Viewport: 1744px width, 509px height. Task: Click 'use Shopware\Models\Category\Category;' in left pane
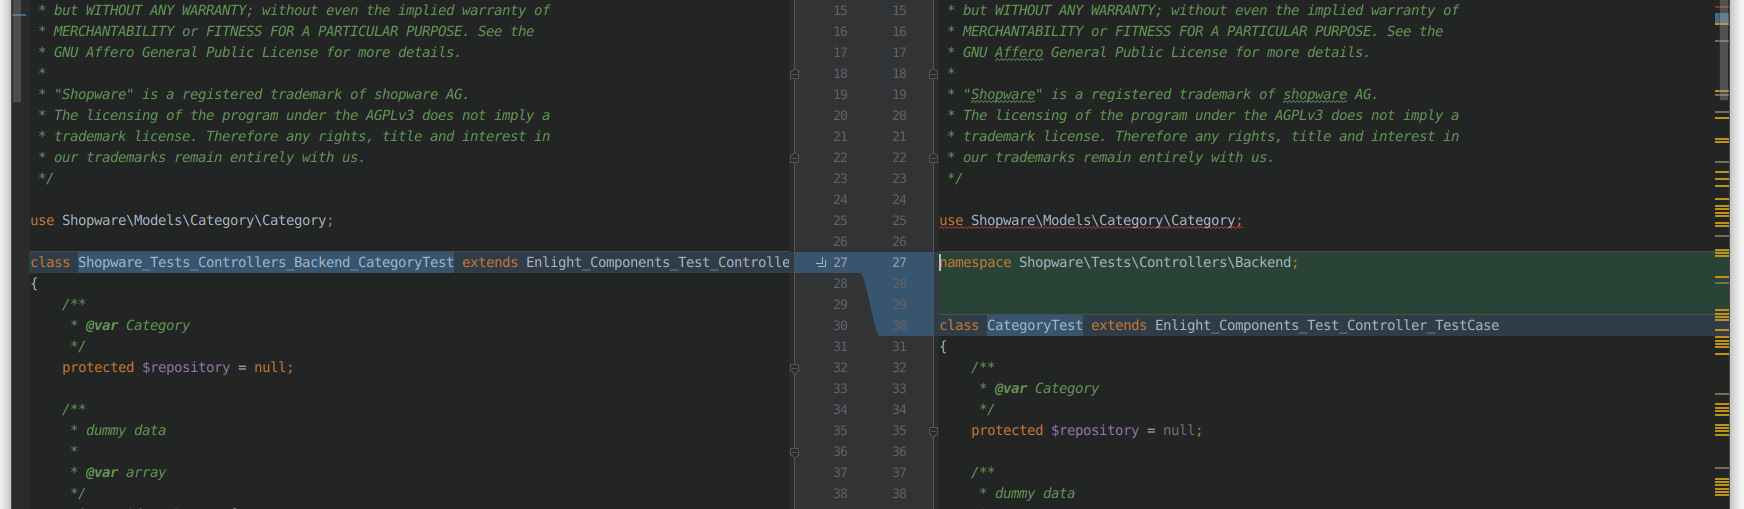coord(182,220)
